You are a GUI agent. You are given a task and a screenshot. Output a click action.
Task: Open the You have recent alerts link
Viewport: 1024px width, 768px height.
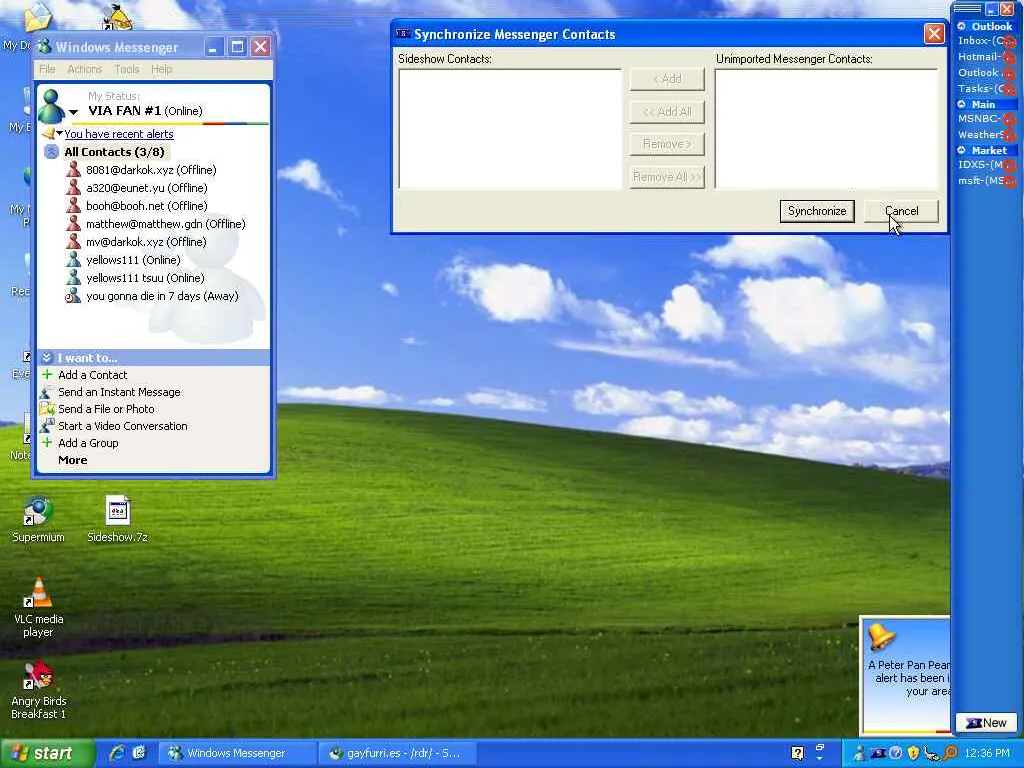click(x=118, y=134)
